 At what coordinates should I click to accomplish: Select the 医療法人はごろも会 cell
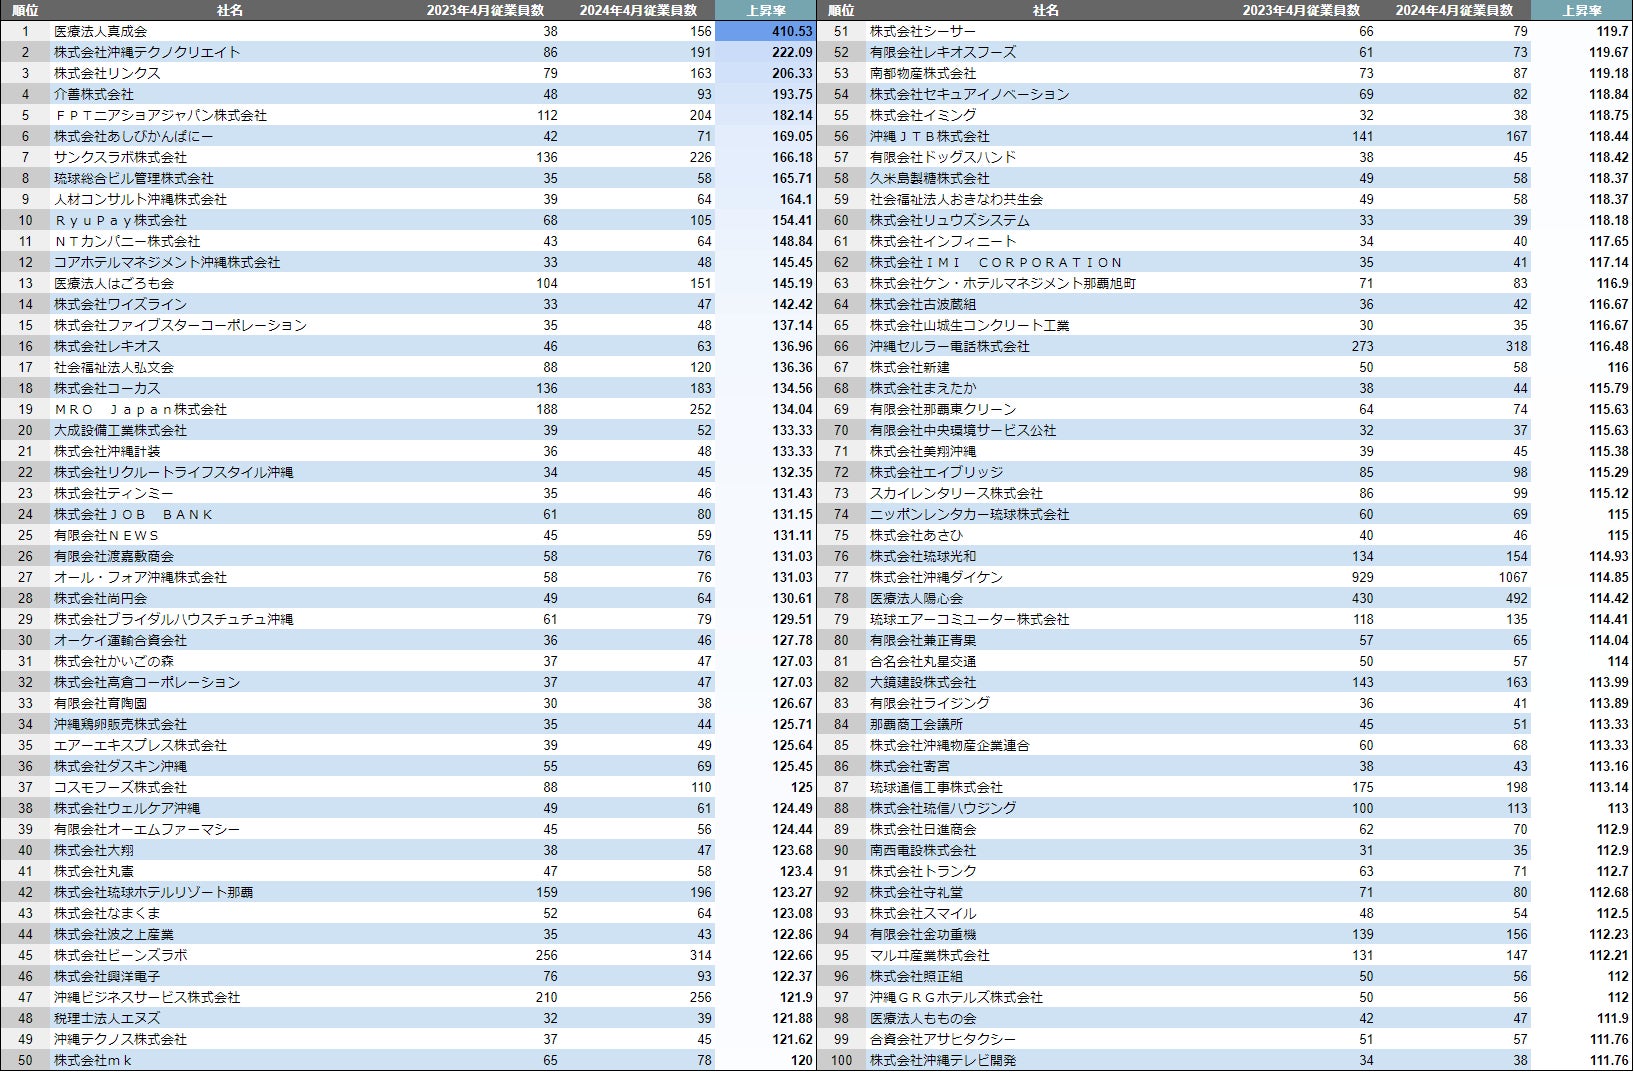[x=114, y=283]
